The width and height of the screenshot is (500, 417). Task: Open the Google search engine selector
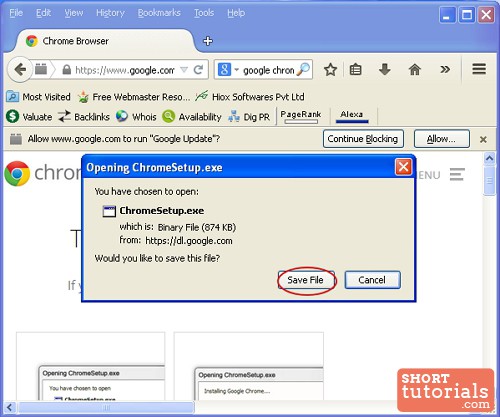(228, 70)
